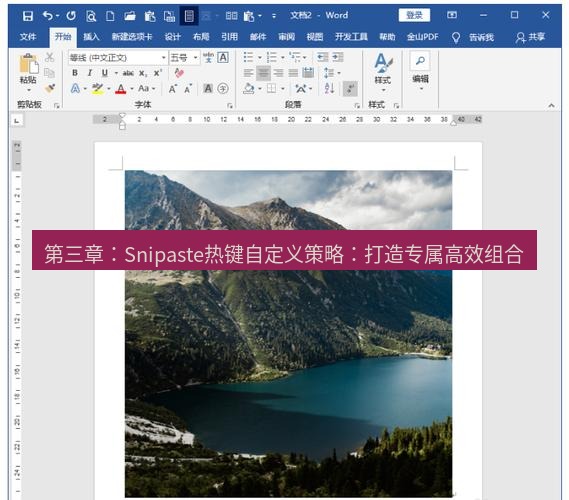Insert an enclosed character with circled 字 icon
Viewport: 569px width, 500px height.
point(223,88)
